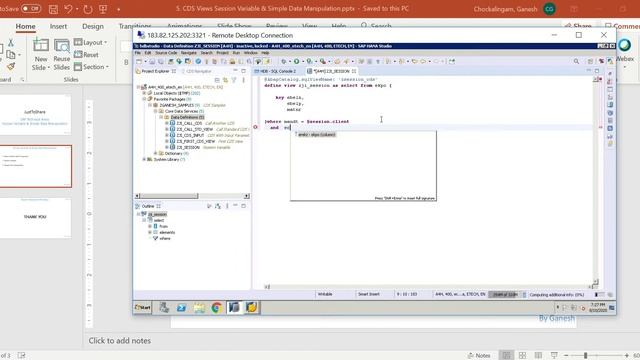Click the New Slide button
The image size is (640, 360).
[40, 54]
